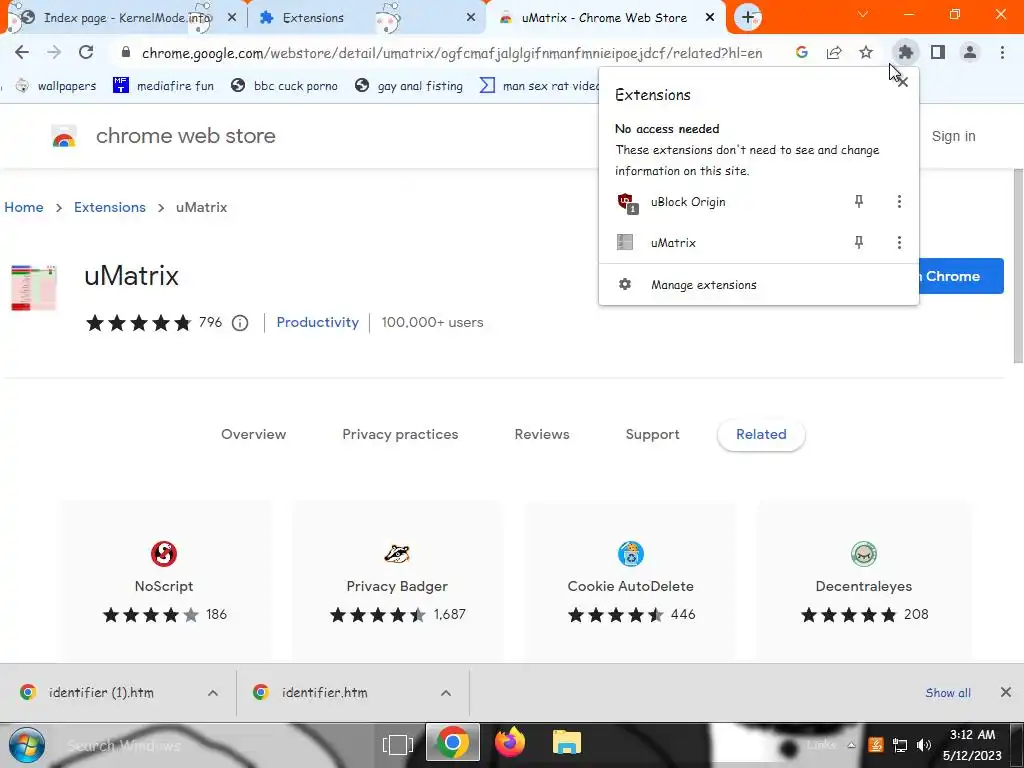Open rating info icon next to 796
The image size is (1024, 768).
tap(240, 323)
